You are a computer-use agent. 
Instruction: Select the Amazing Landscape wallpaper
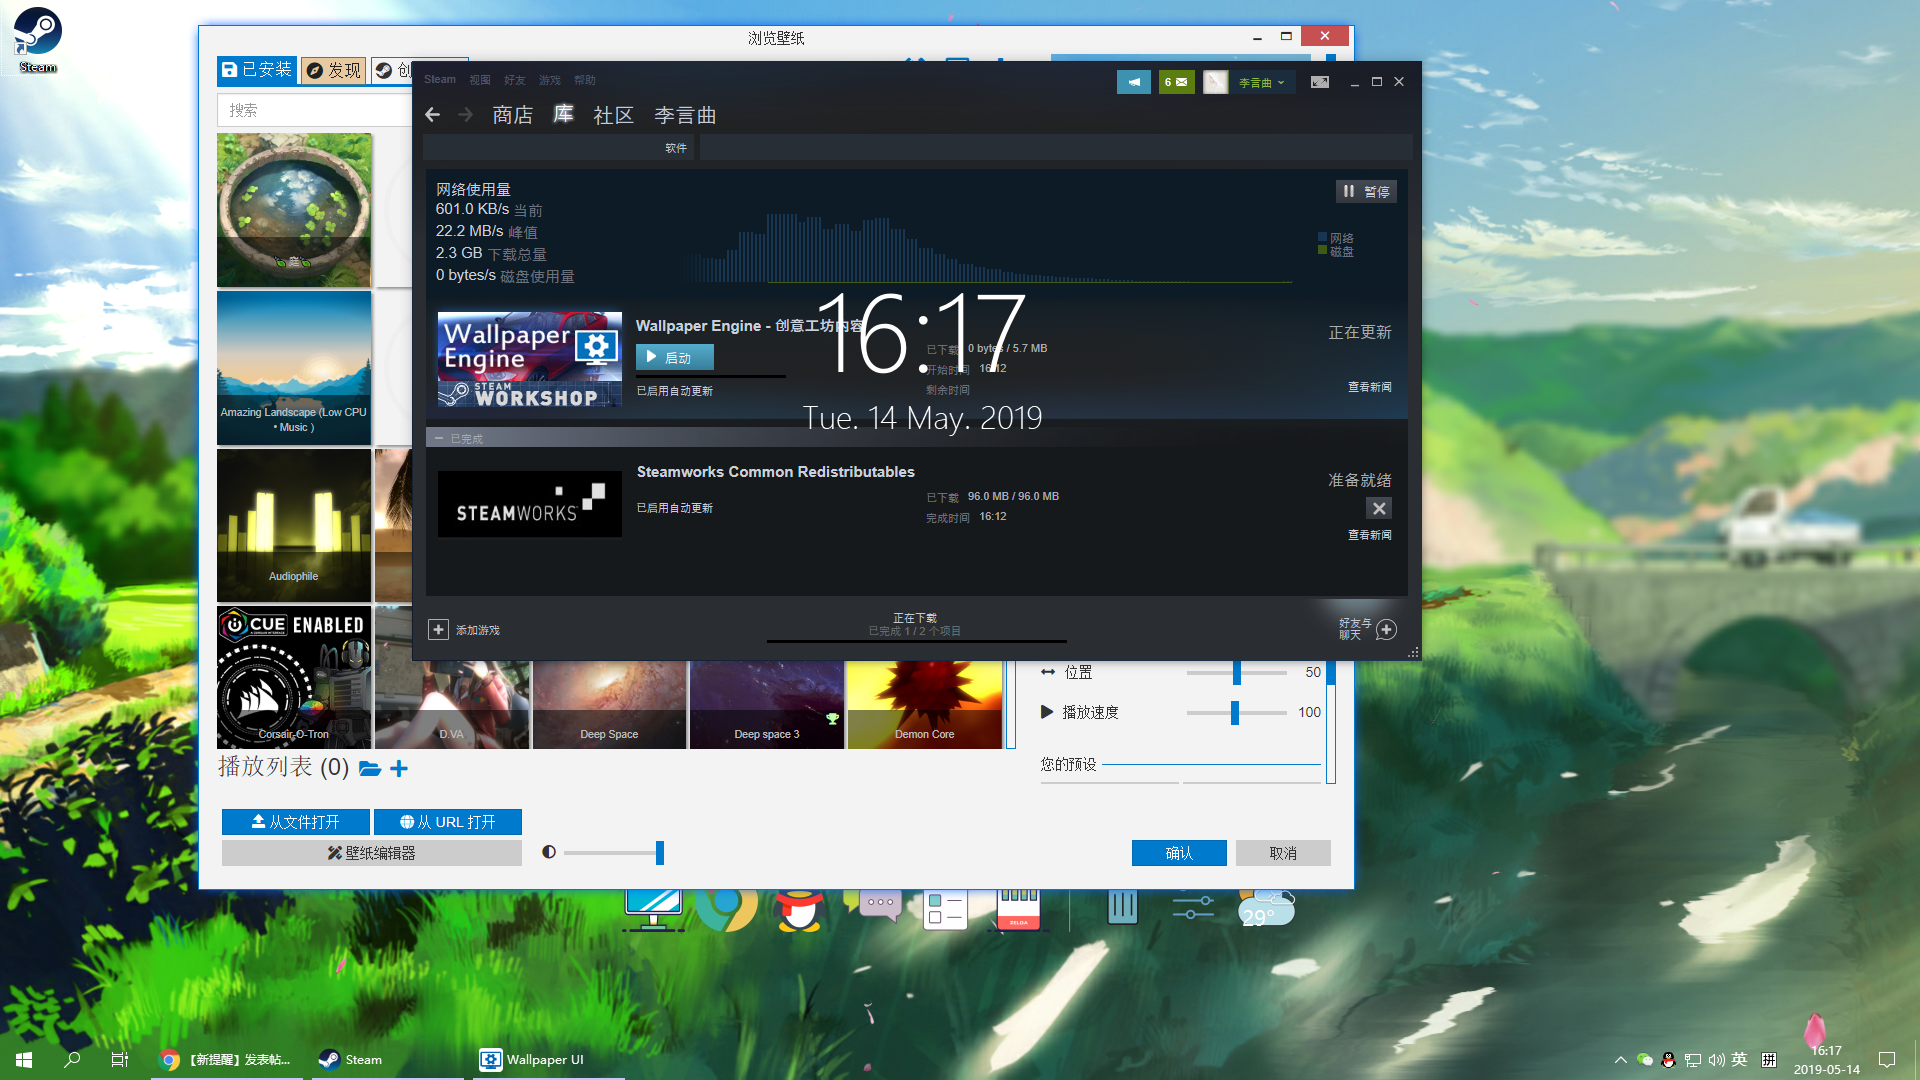point(294,368)
